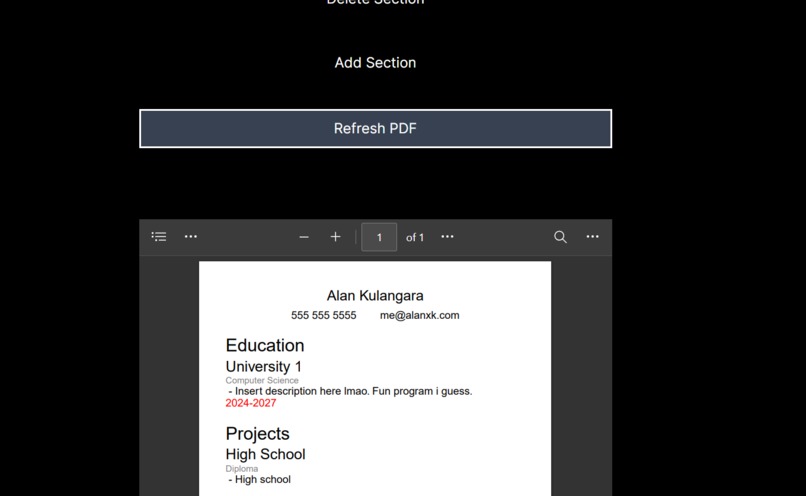This screenshot has width=806, height=496.
Task: Open PDF search with magnifier icon
Action: [x=560, y=236]
